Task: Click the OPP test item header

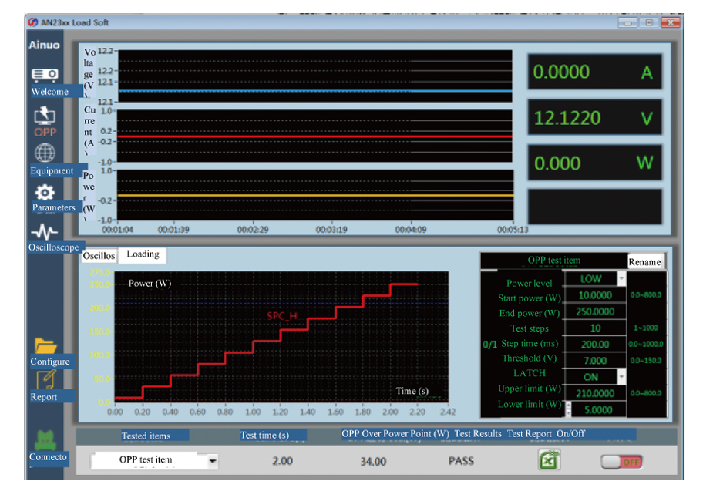Action: [x=554, y=260]
